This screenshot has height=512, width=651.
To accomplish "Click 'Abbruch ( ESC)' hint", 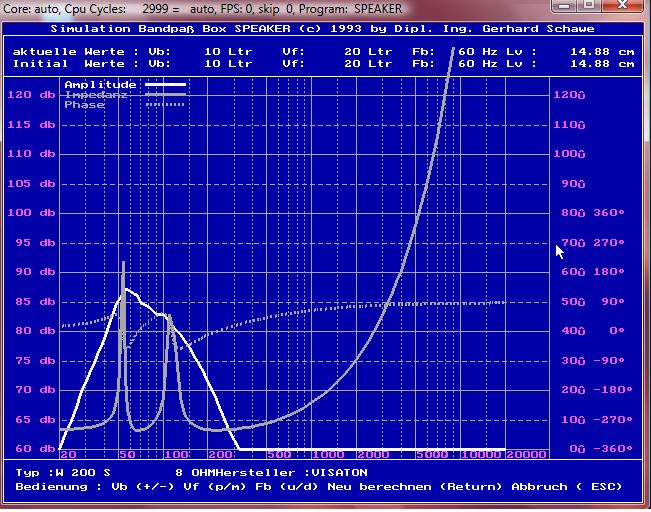I will (x=567, y=486).
